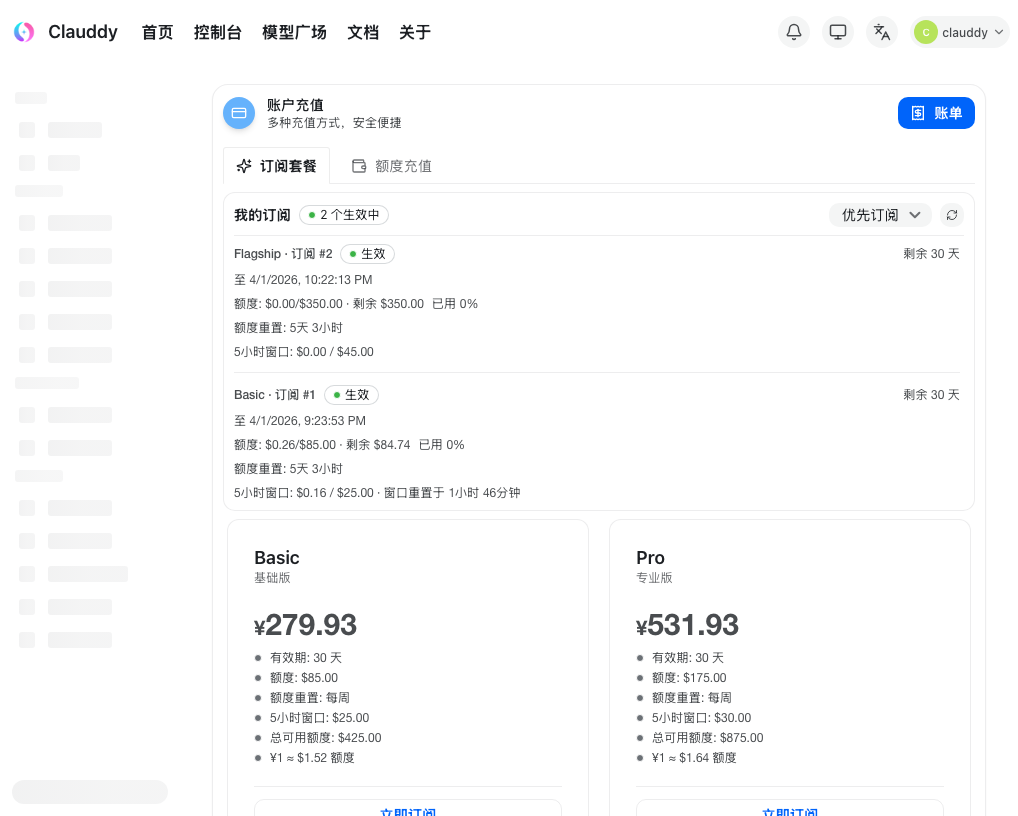1018x816 pixels.
Task: Open the language translation icon
Action: click(x=881, y=31)
